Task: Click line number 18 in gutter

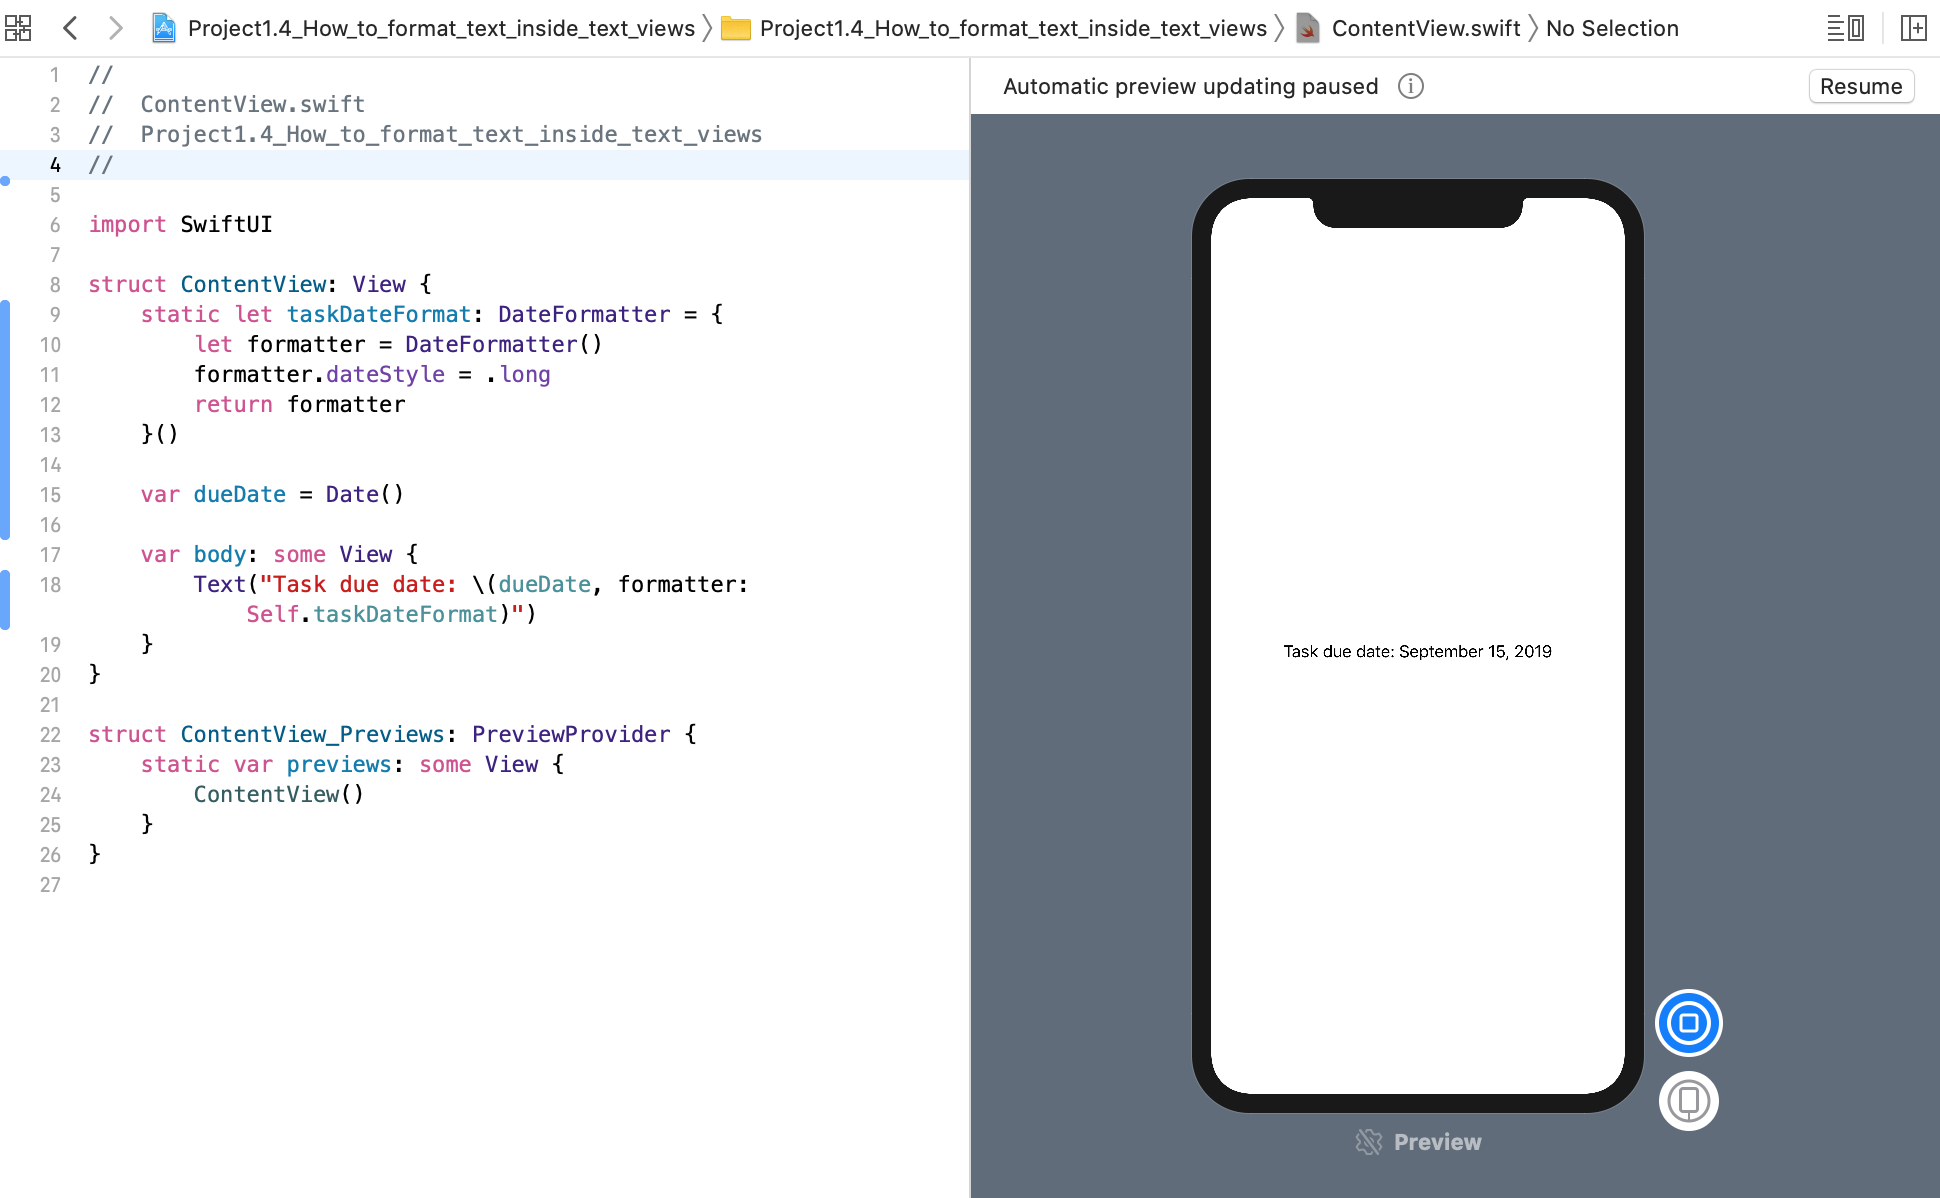Action: point(50,584)
